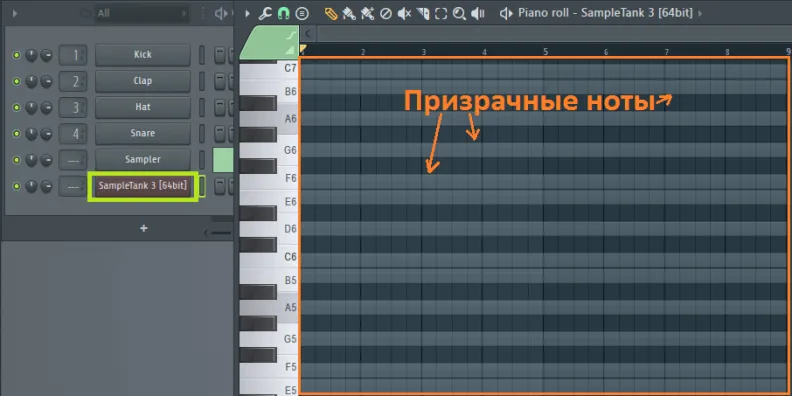Select the Draw pencil tool
This screenshot has height=396, width=792.
pyautogui.click(x=331, y=14)
